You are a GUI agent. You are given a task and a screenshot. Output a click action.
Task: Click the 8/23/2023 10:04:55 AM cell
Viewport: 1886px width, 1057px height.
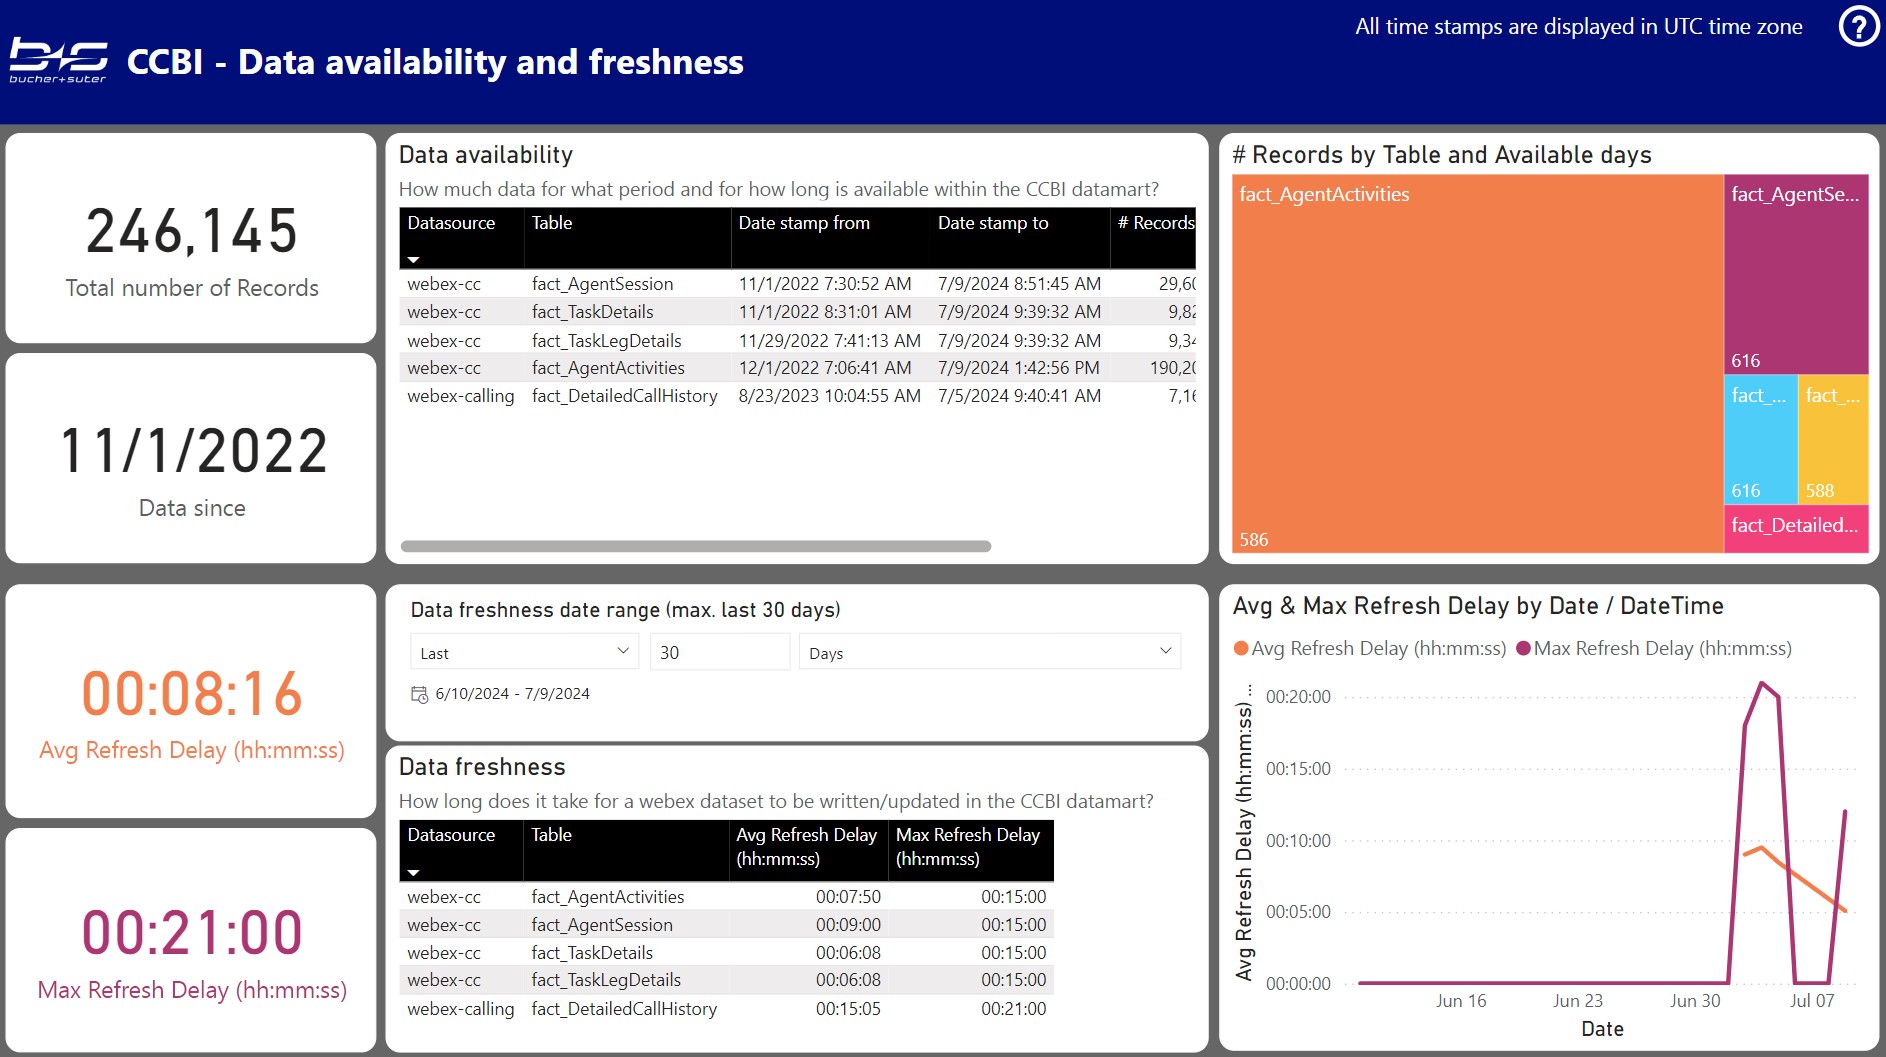(829, 396)
